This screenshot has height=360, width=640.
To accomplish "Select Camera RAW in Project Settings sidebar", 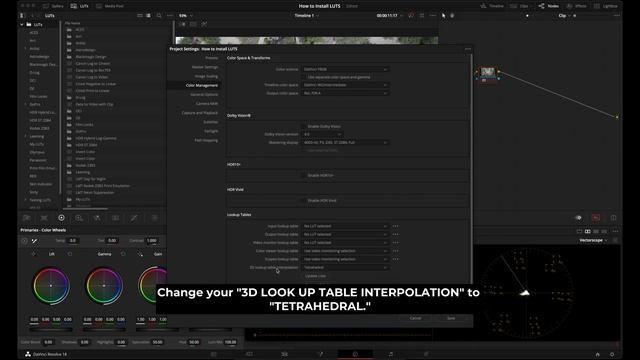I will point(207,104).
